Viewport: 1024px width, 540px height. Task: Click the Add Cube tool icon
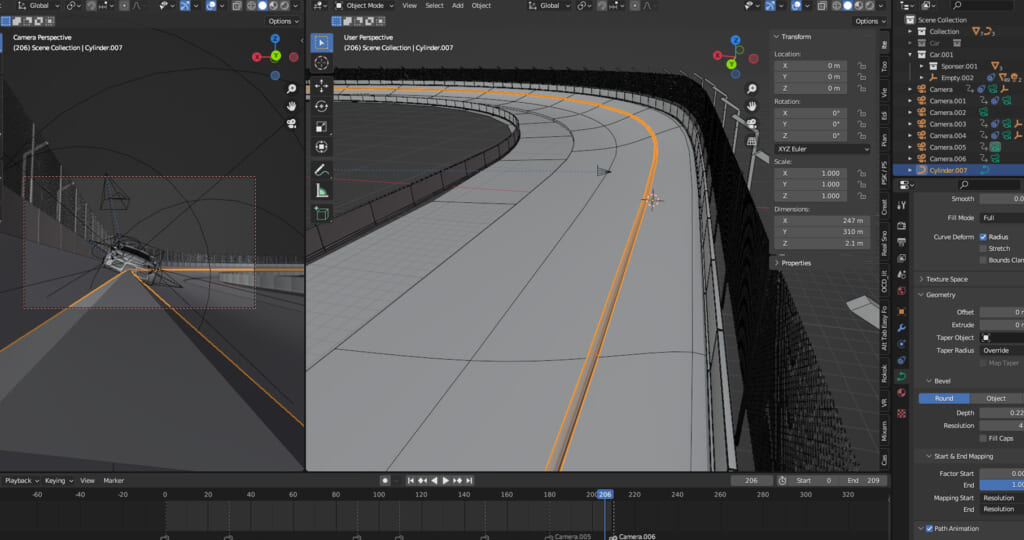click(x=321, y=213)
